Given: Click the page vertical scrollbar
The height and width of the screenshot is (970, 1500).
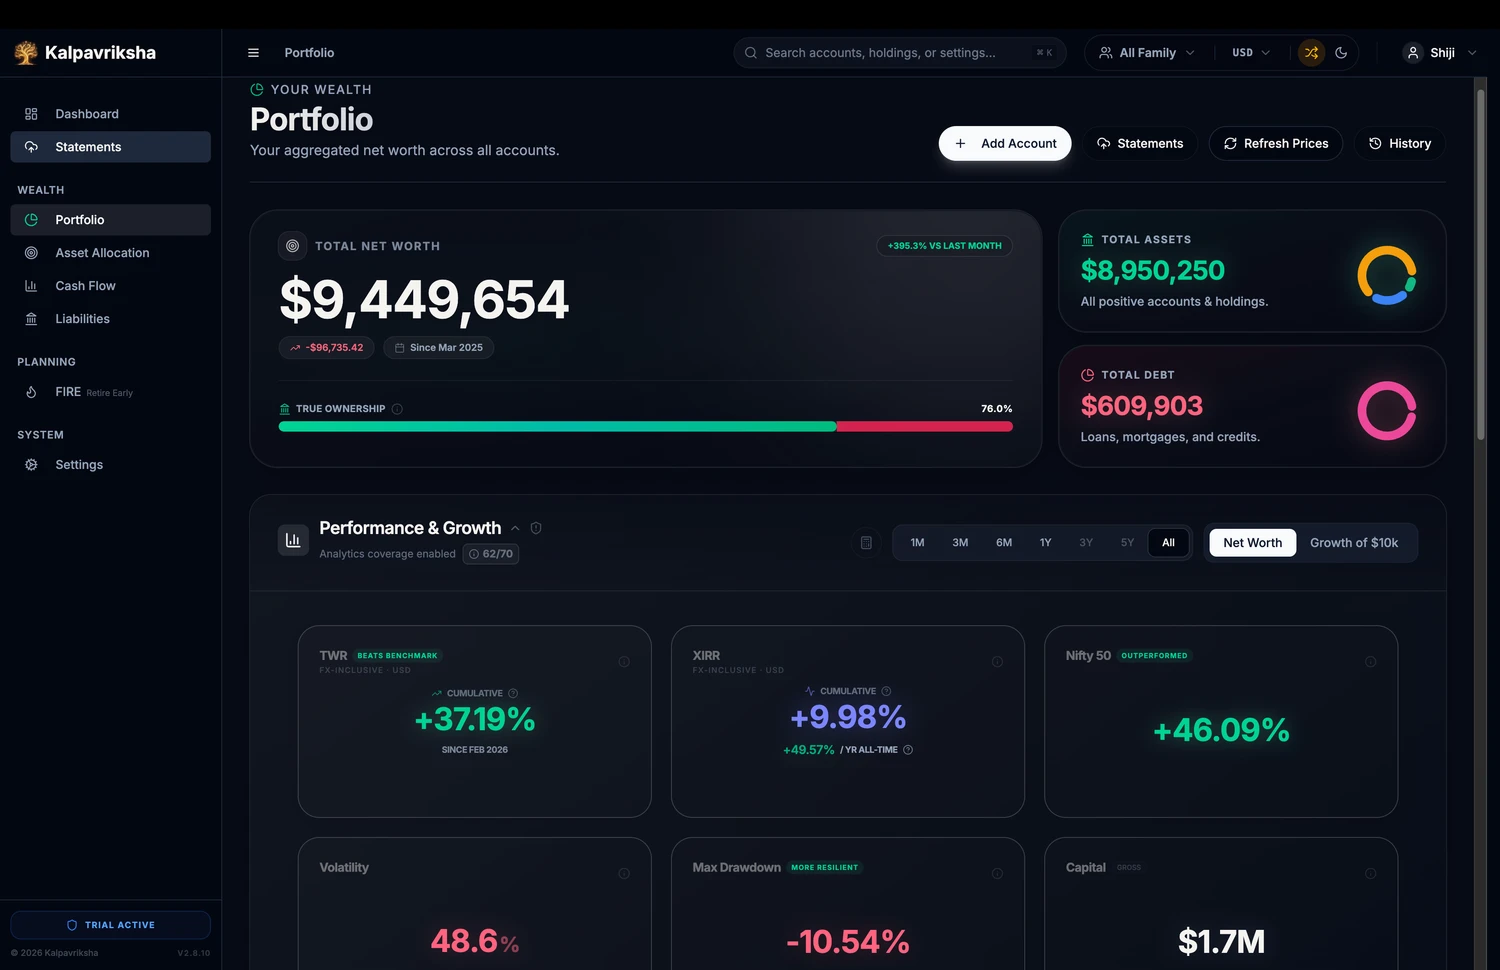Looking at the screenshot, I should (x=1481, y=265).
